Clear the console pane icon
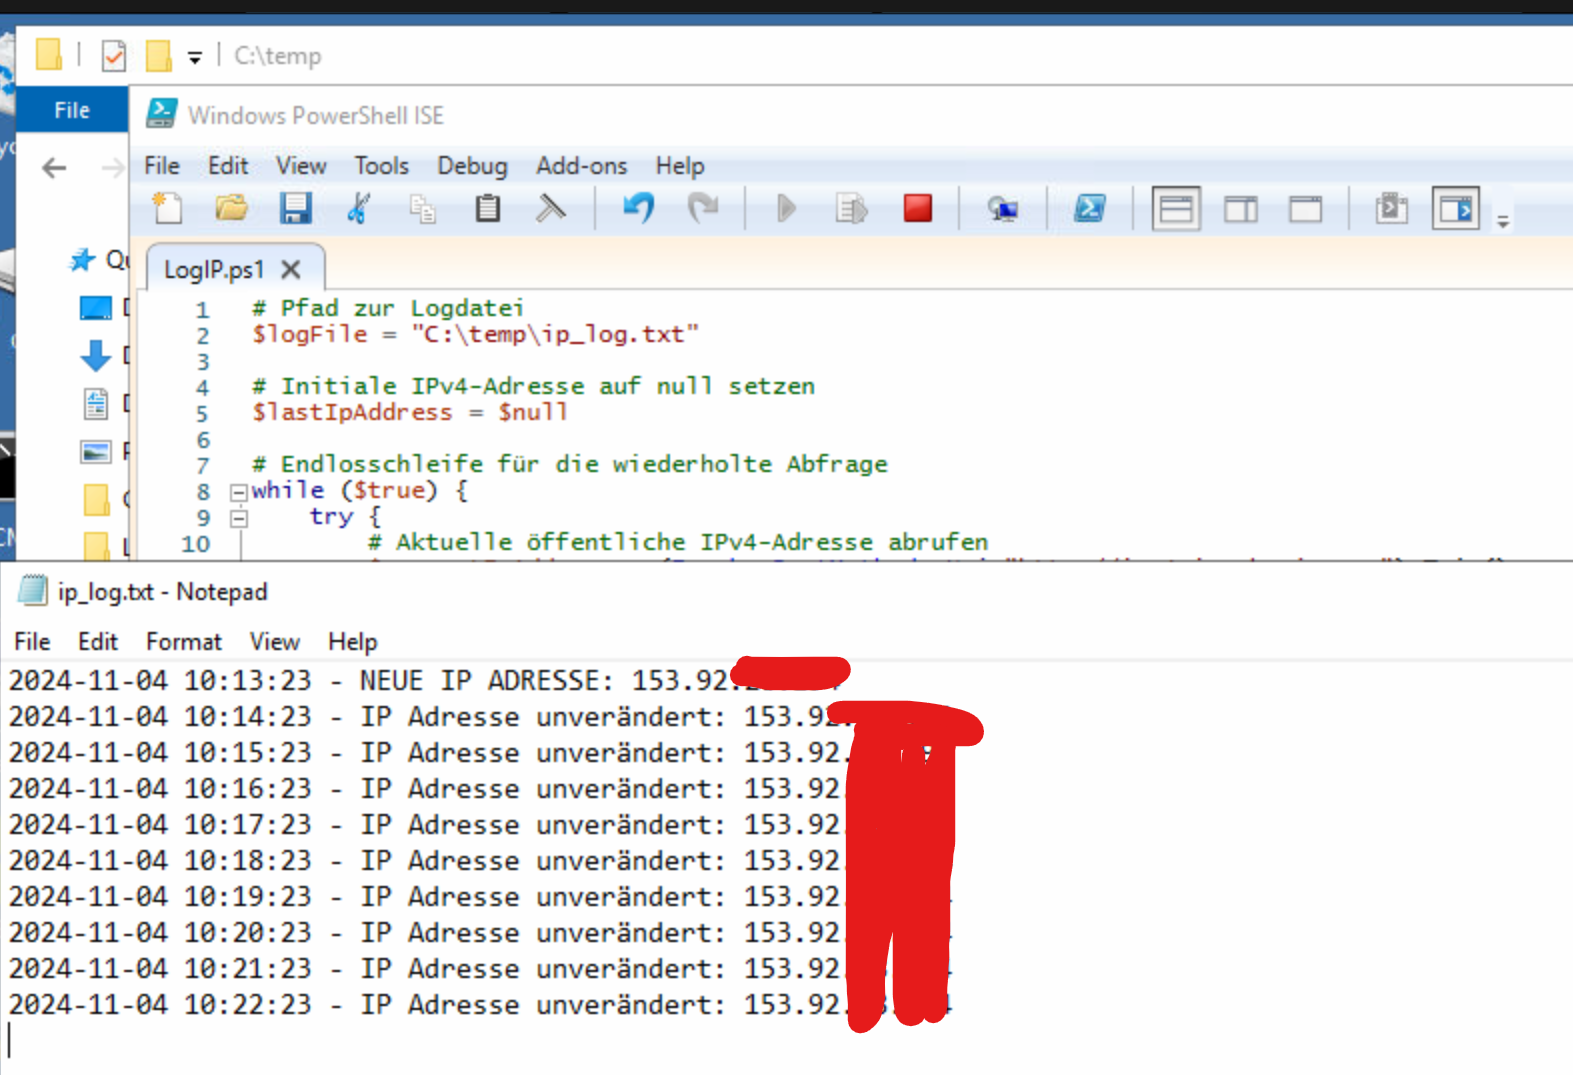This screenshot has height=1075, width=1573. (550, 208)
